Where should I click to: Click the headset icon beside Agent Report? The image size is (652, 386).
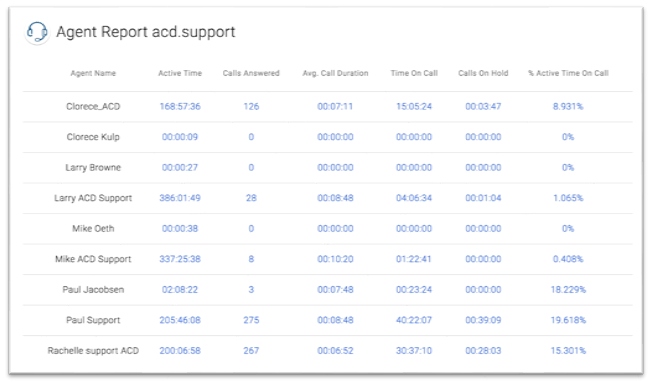click(x=37, y=32)
